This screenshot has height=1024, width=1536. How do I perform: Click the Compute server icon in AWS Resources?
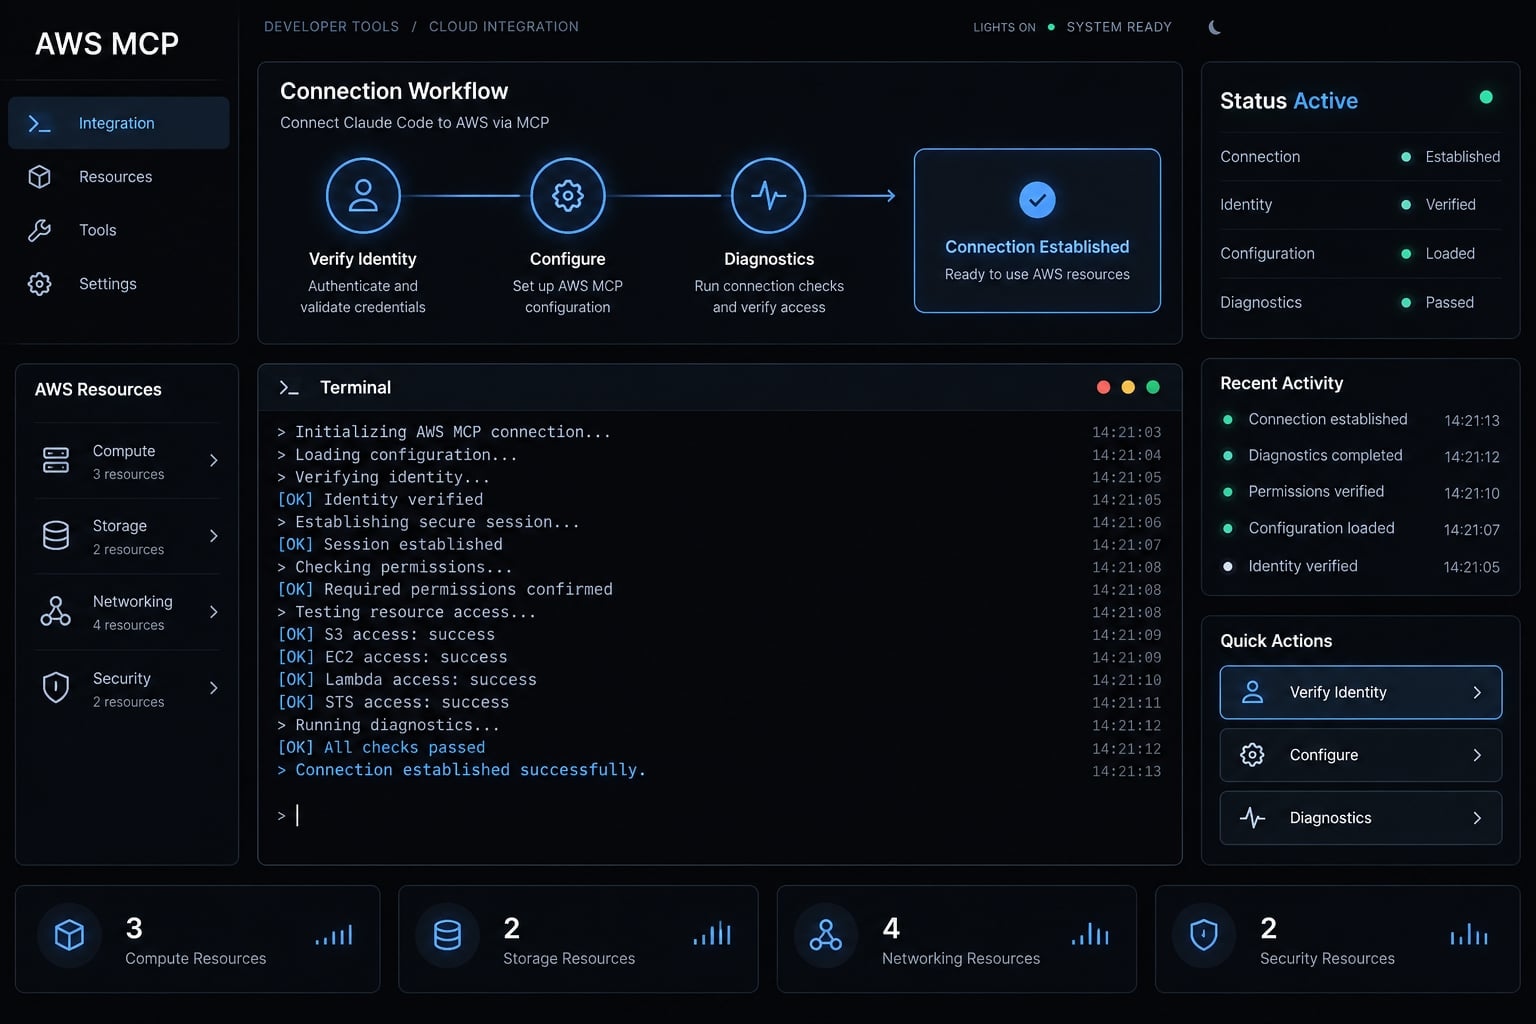[x=56, y=460]
